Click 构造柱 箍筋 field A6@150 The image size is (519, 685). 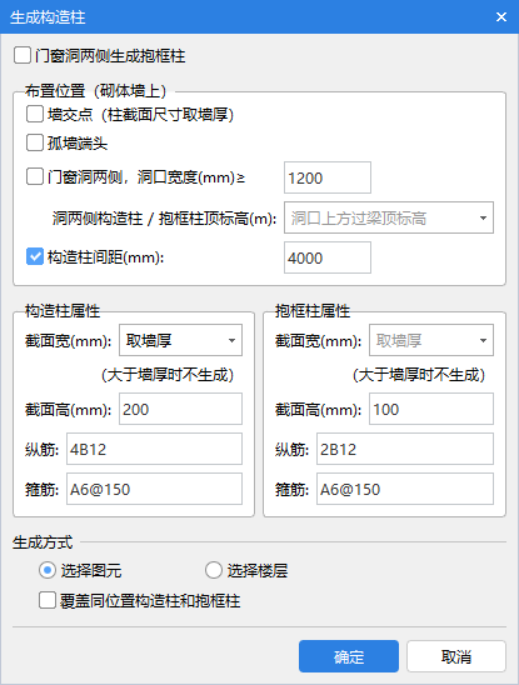click(x=154, y=489)
